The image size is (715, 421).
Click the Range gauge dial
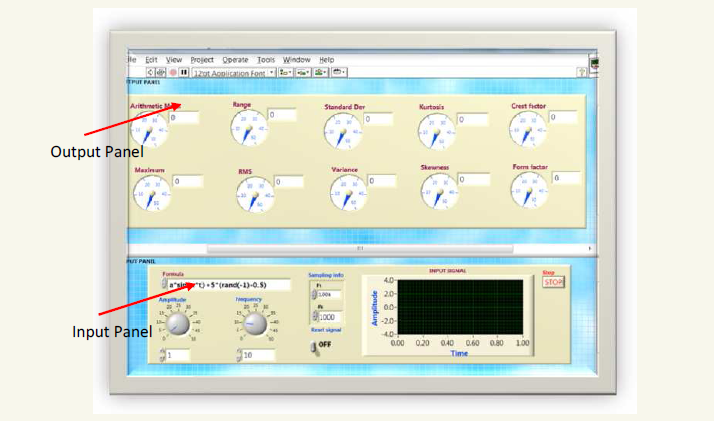click(x=249, y=128)
